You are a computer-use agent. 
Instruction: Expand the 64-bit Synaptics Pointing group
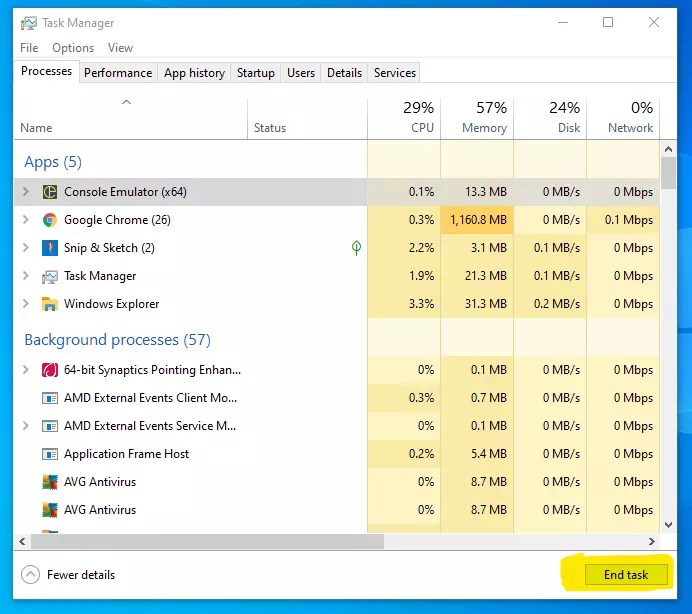[x=26, y=369]
